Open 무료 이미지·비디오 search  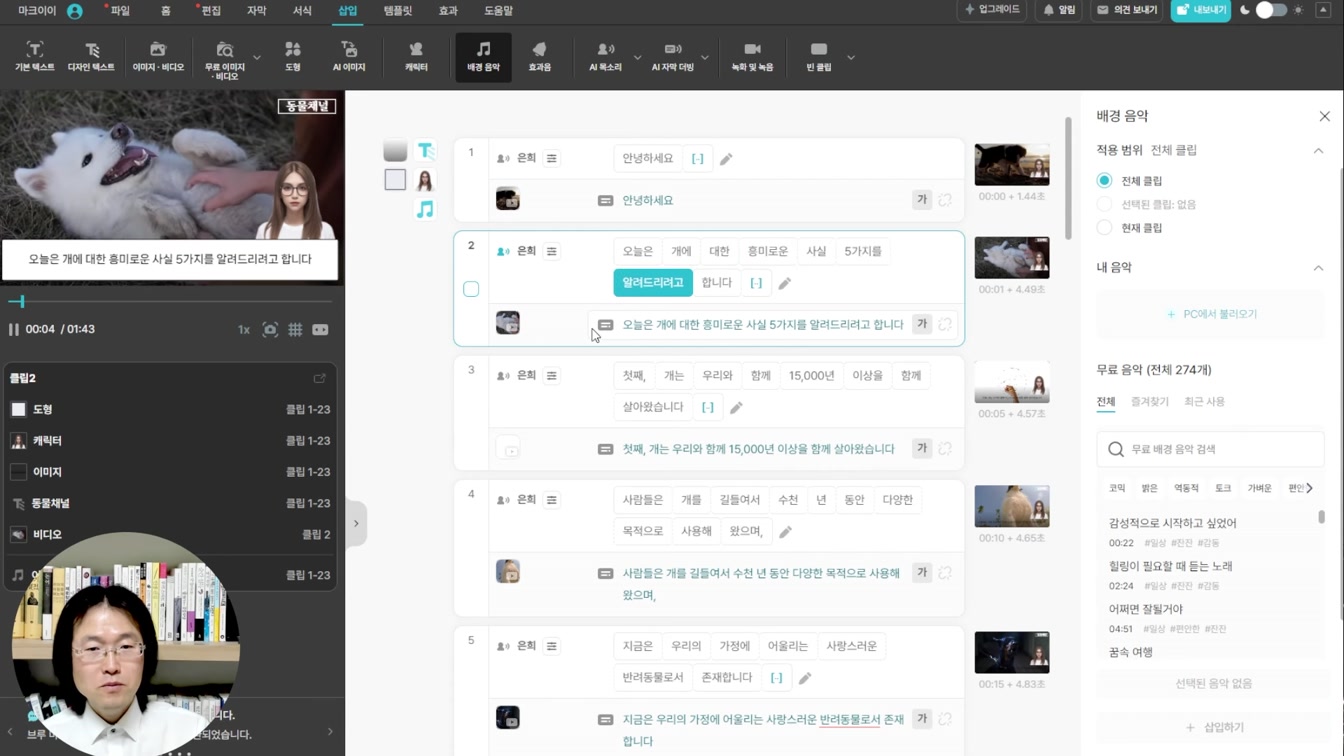click(225, 60)
